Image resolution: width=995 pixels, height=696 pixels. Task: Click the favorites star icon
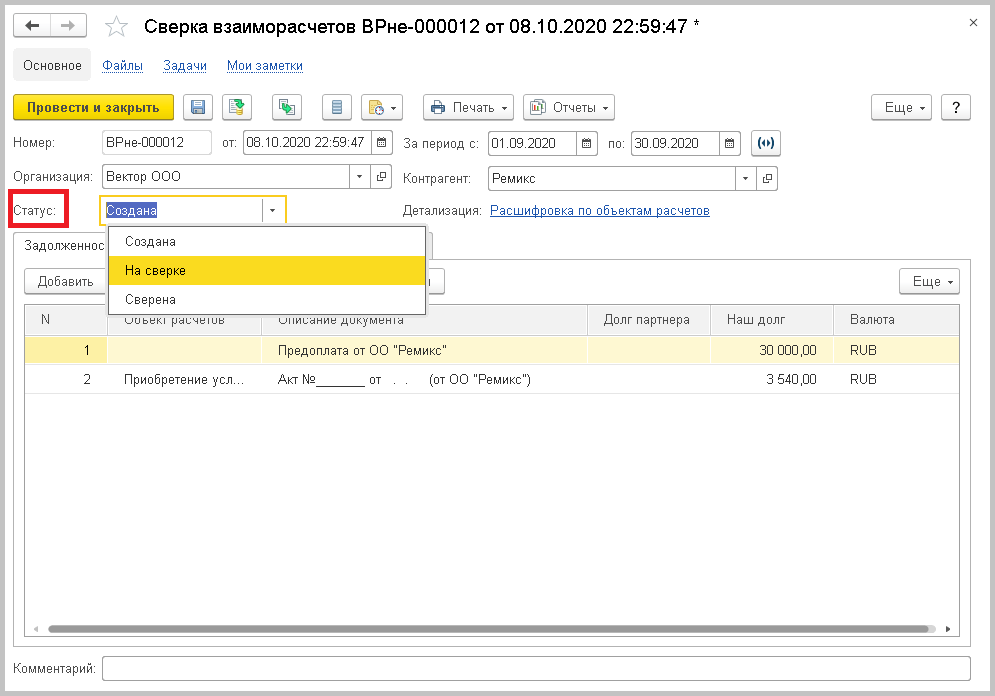click(117, 27)
